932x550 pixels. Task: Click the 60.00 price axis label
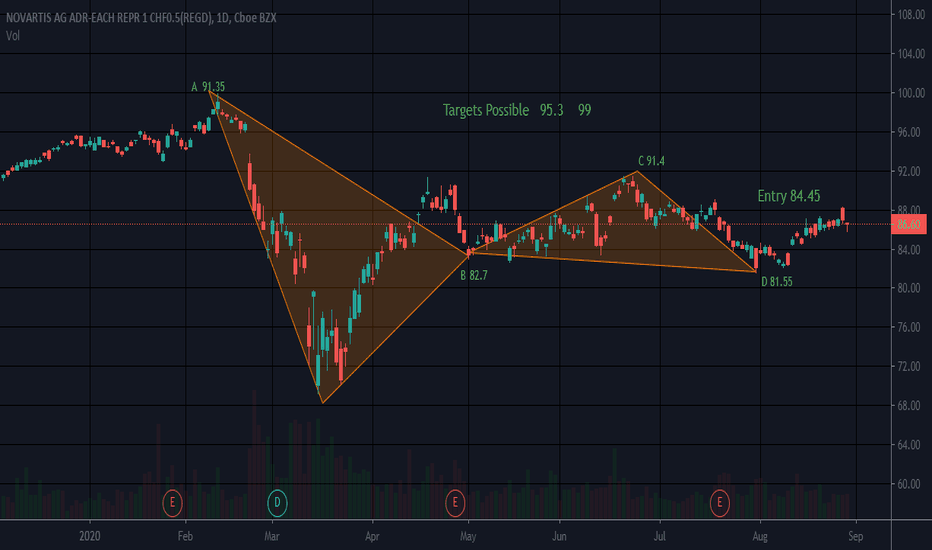coord(911,485)
